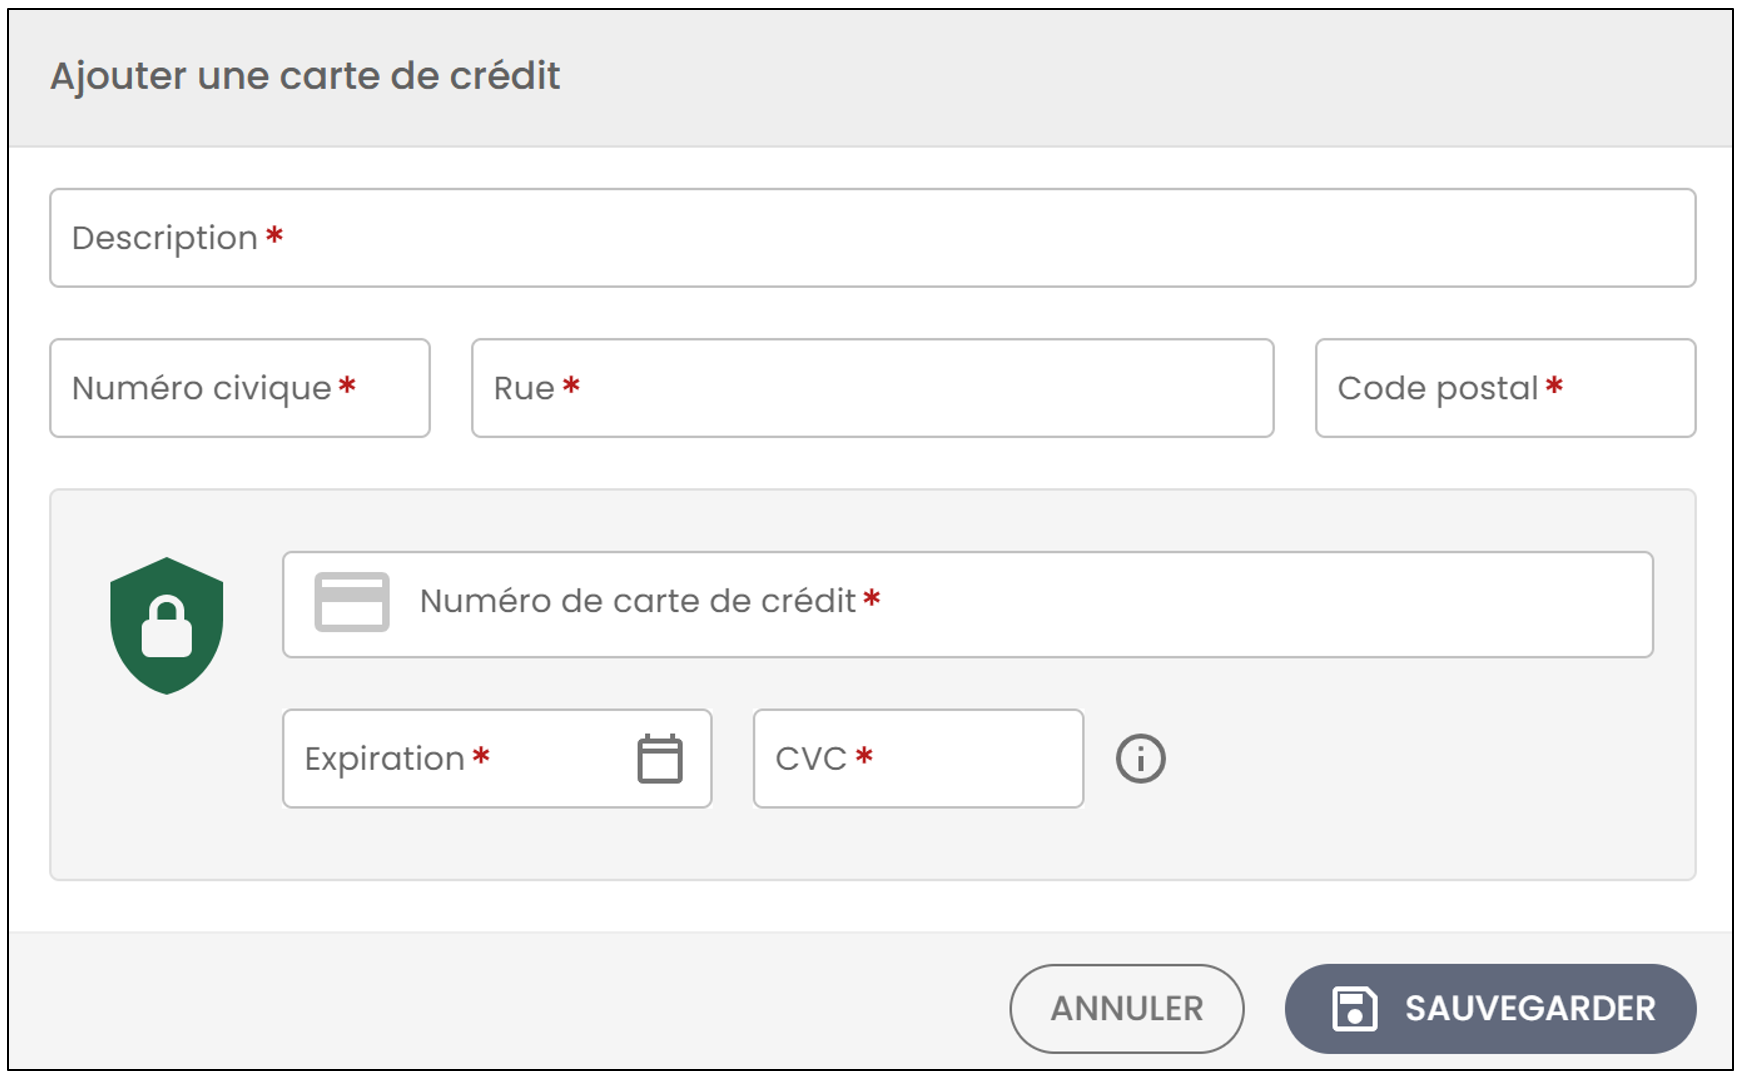The height and width of the screenshot is (1079, 1738).
Task: Cancel with the ANNULER button
Action: tap(1127, 1009)
